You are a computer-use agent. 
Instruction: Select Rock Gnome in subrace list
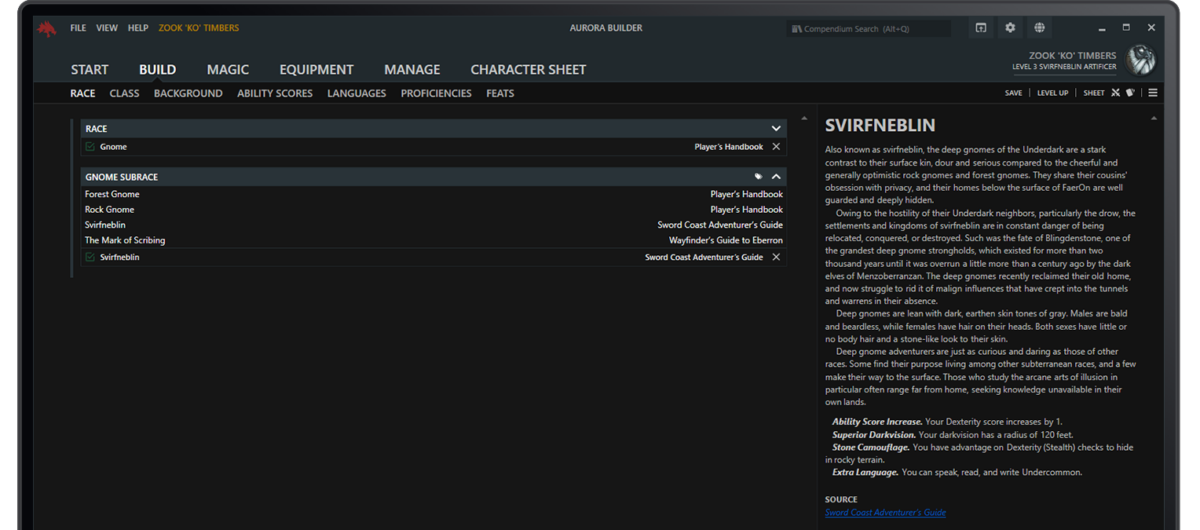(110, 210)
